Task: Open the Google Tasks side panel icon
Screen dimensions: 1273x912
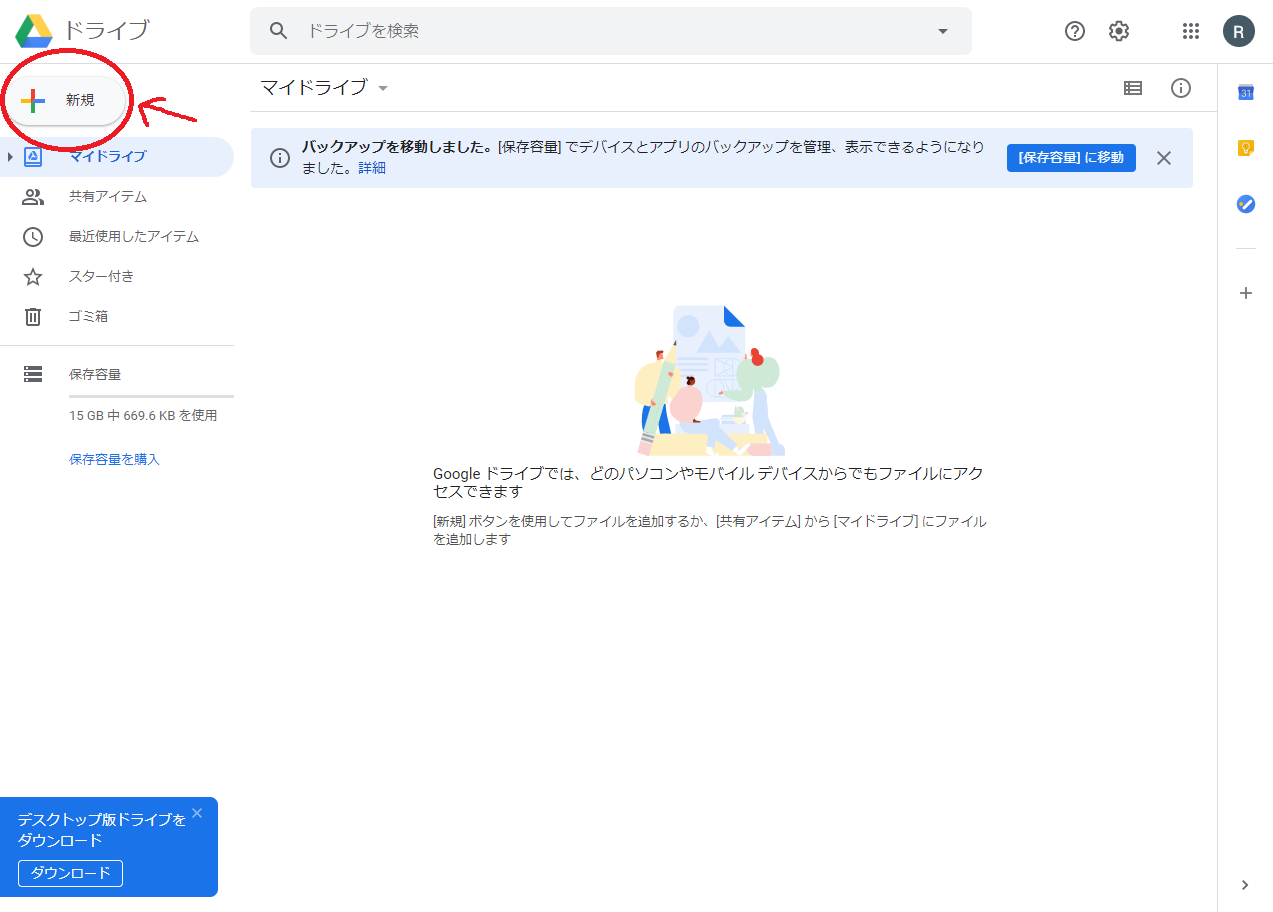Action: click(1246, 203)
